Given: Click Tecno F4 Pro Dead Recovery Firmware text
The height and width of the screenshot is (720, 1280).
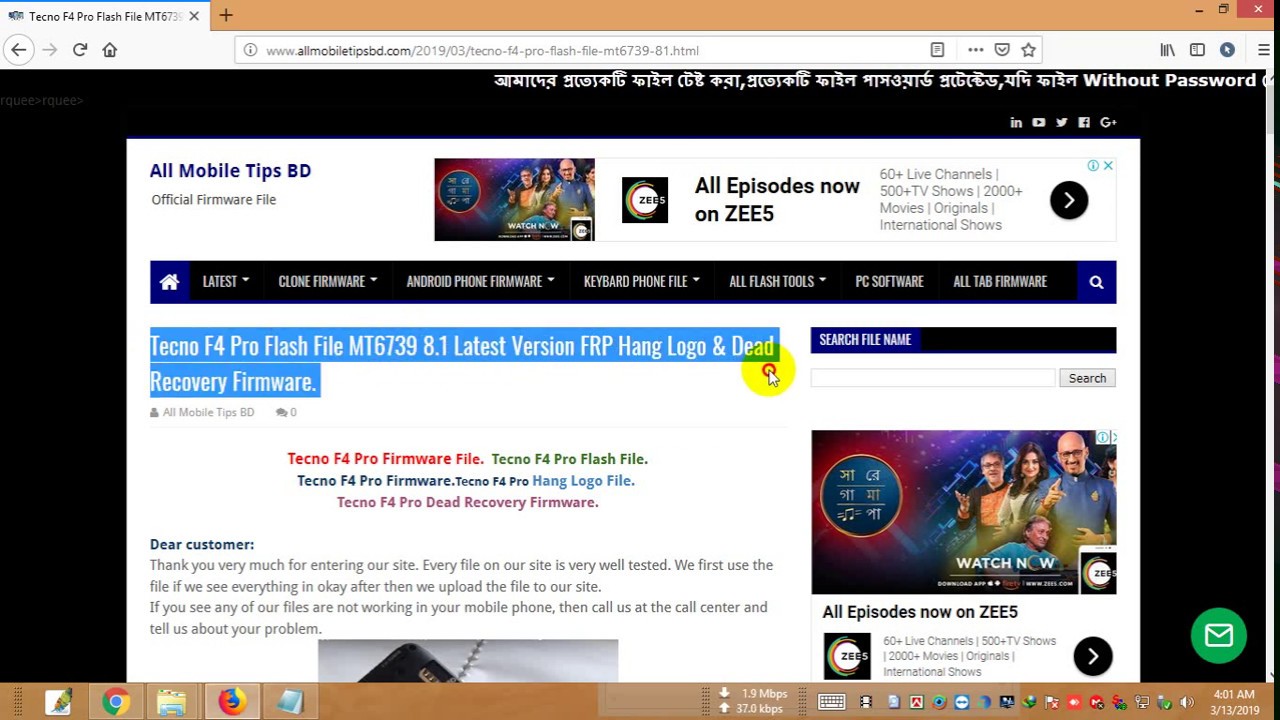Looking at the screenshot, I should [467, 502].
